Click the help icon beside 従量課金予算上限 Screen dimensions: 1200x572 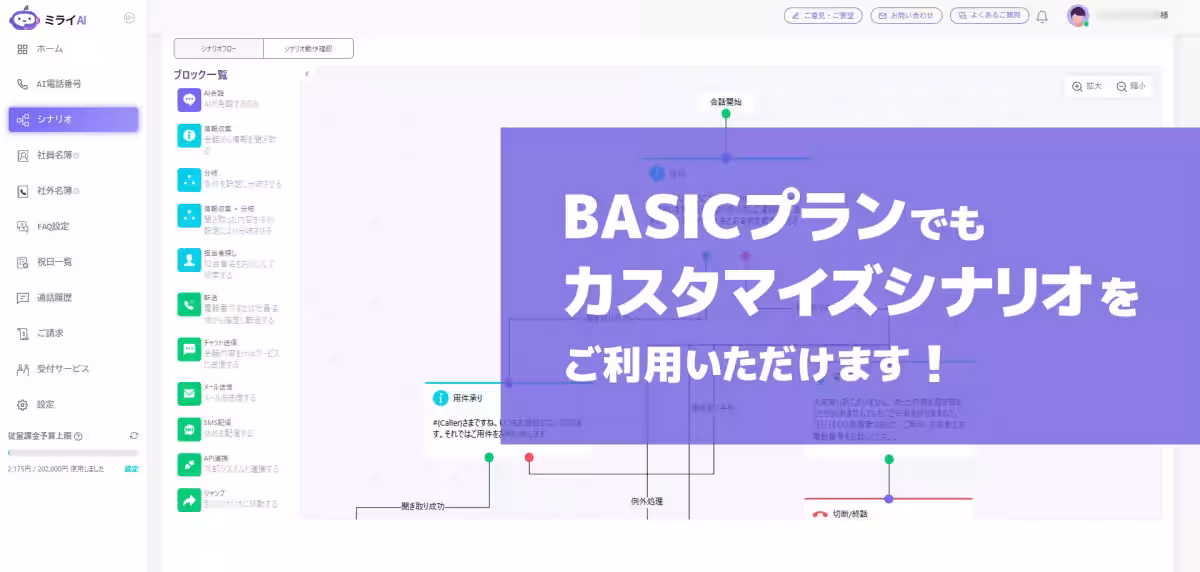pyautogui.click(x=78, y=436)
